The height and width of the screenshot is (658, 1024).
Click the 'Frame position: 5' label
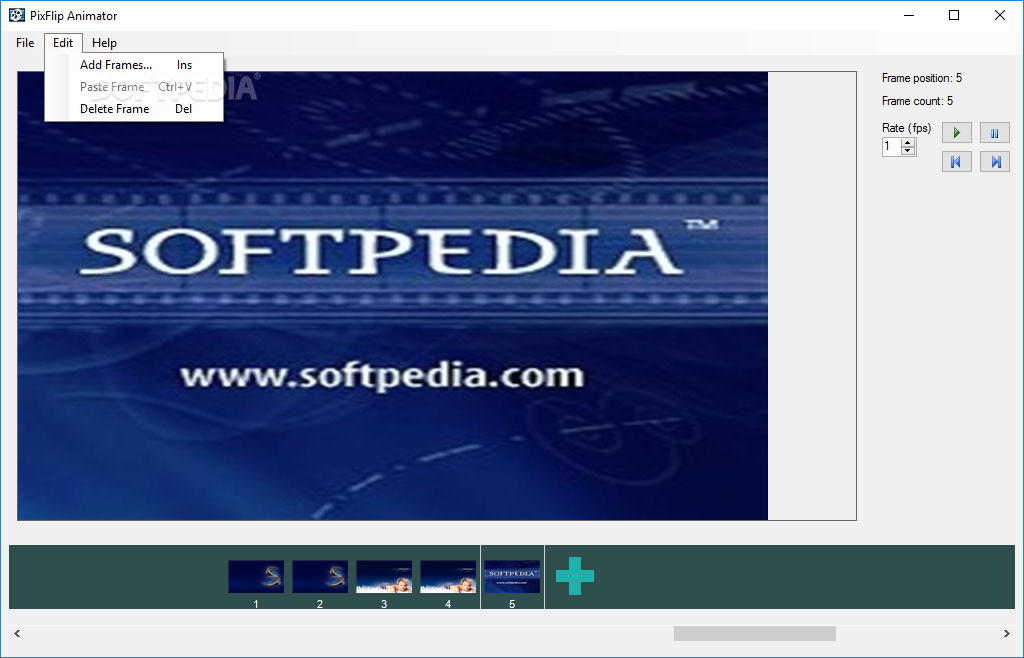(921, 78)
